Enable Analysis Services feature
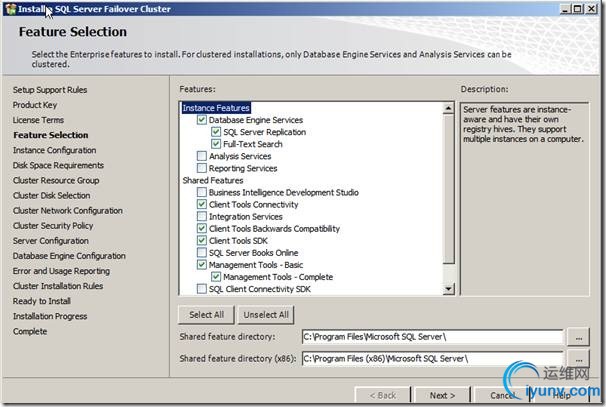606x407 pixels. pyautogui.click(x=201, y=156)
